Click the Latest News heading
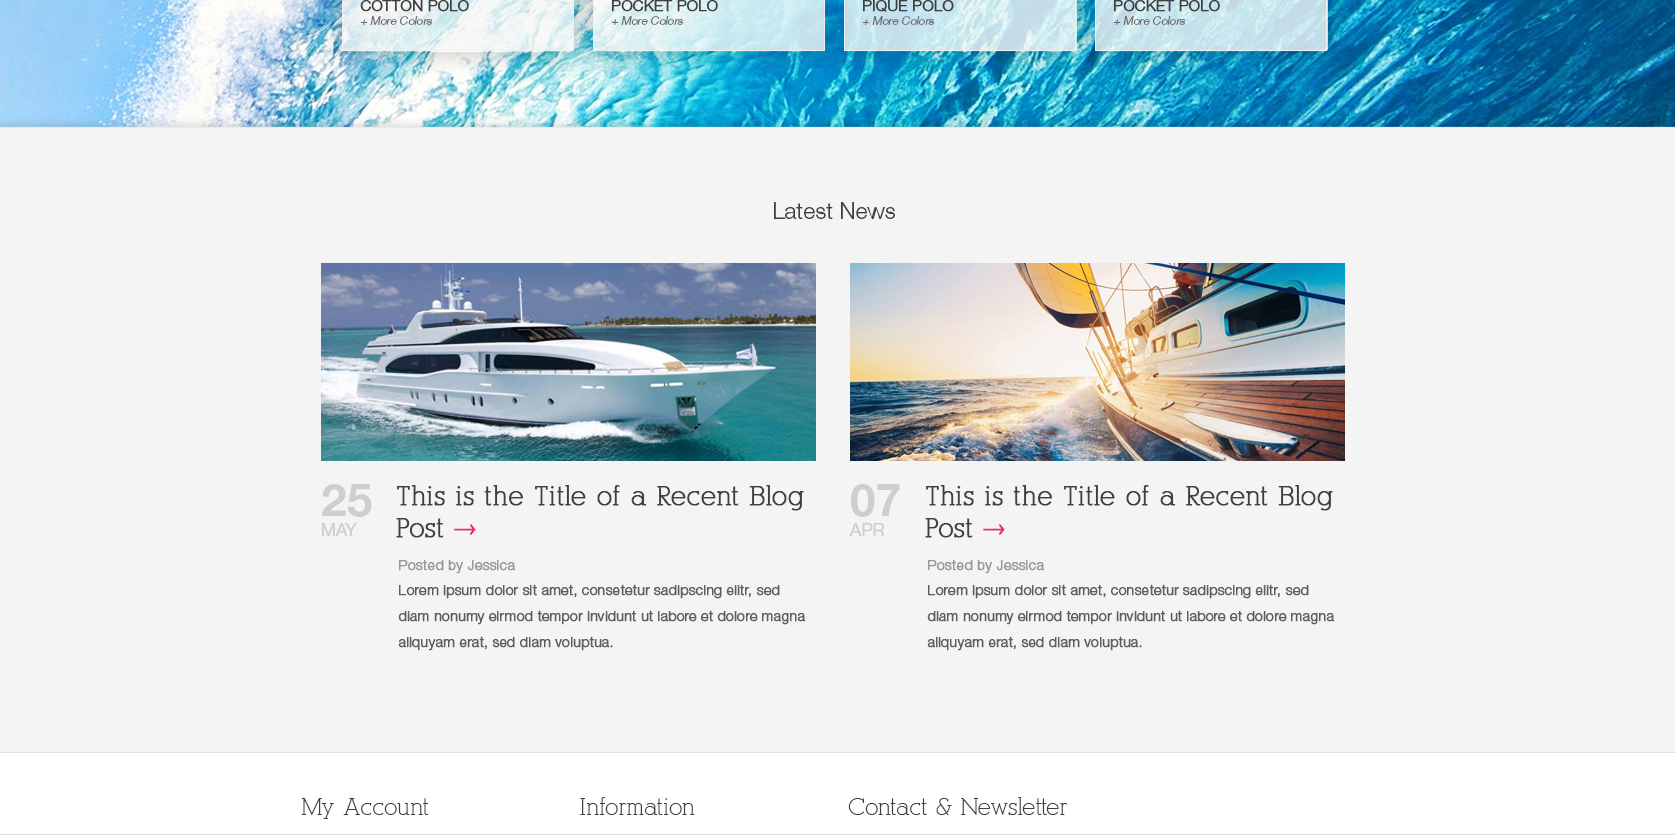This screenshot has width=1675, height=836. click(834, 211)
